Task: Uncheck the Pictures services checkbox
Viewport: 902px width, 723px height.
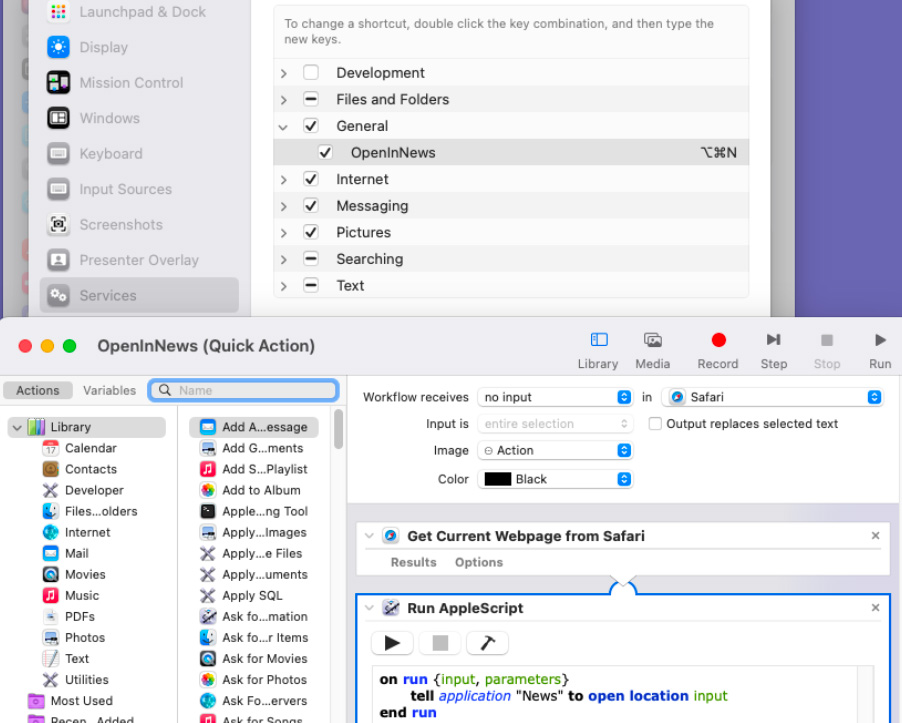Action: pyautogui.click(x=311, y=232)
